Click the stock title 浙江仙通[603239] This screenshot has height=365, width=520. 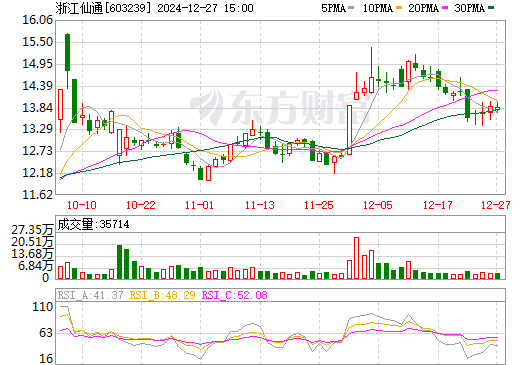point(103,8)
